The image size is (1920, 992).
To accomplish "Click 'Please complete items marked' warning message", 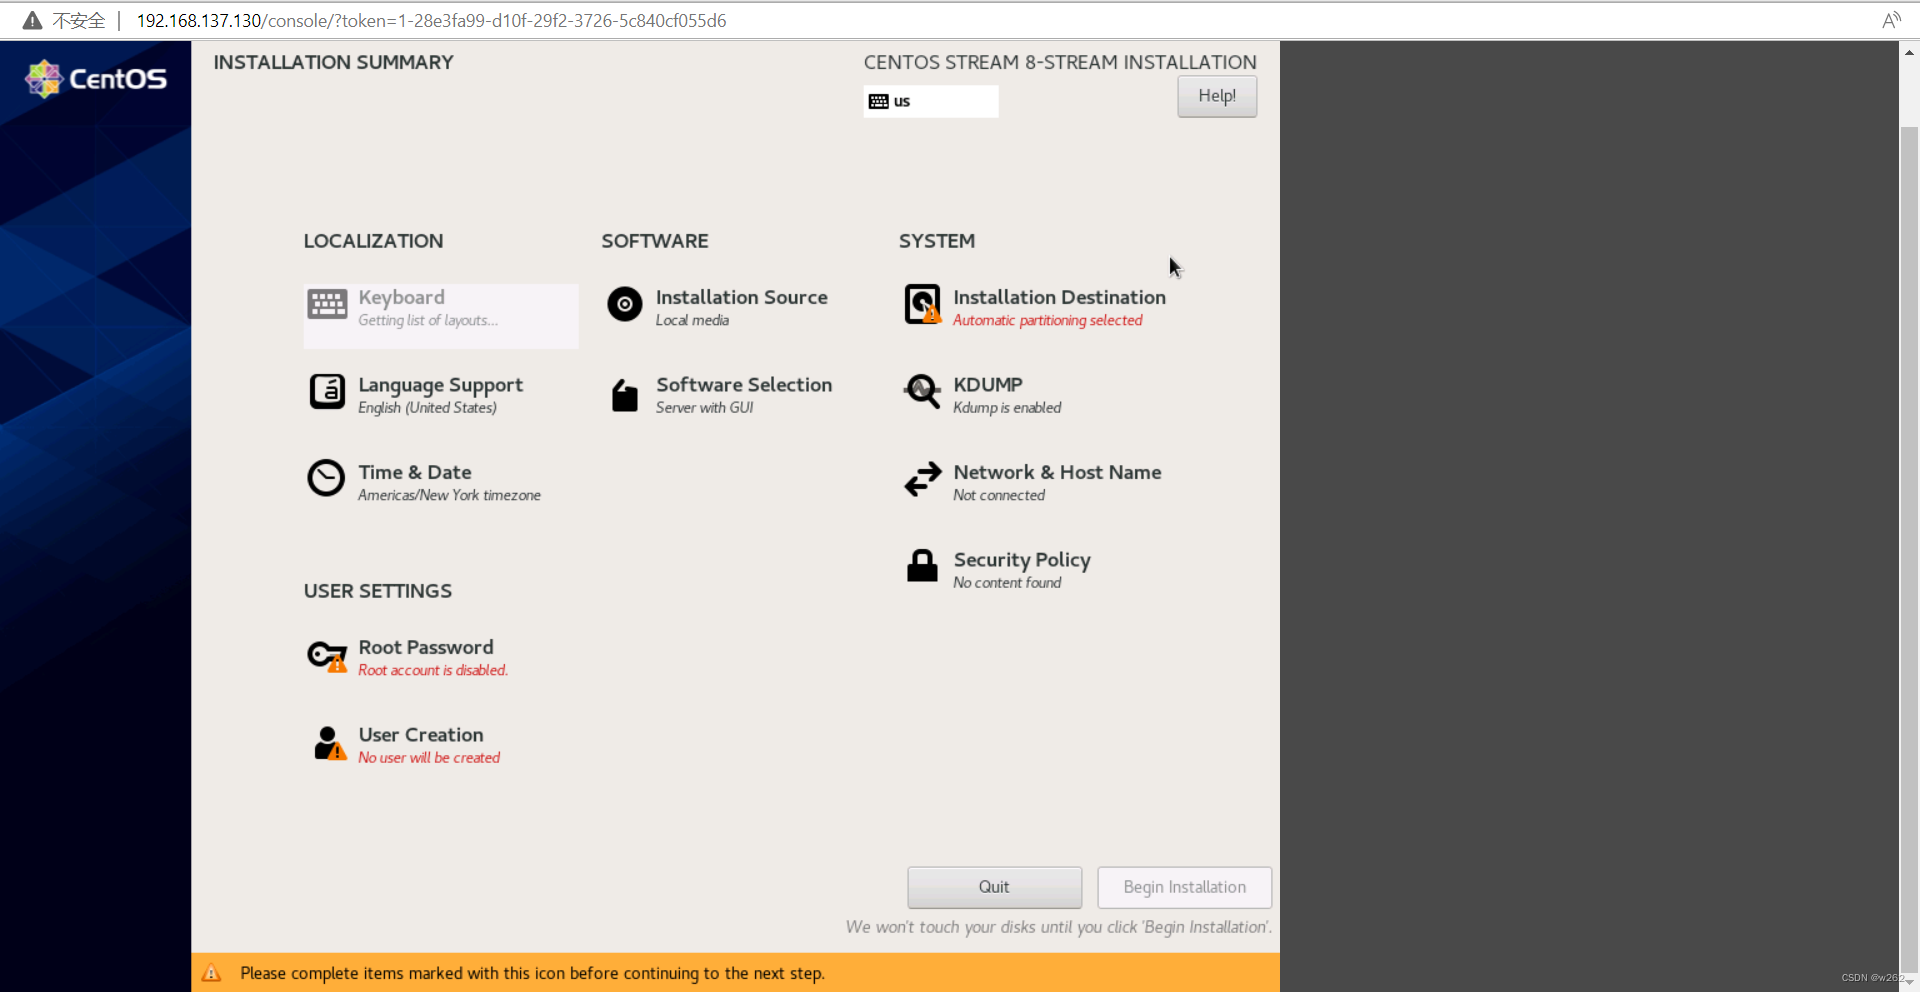I will click(x=532, y=973).
